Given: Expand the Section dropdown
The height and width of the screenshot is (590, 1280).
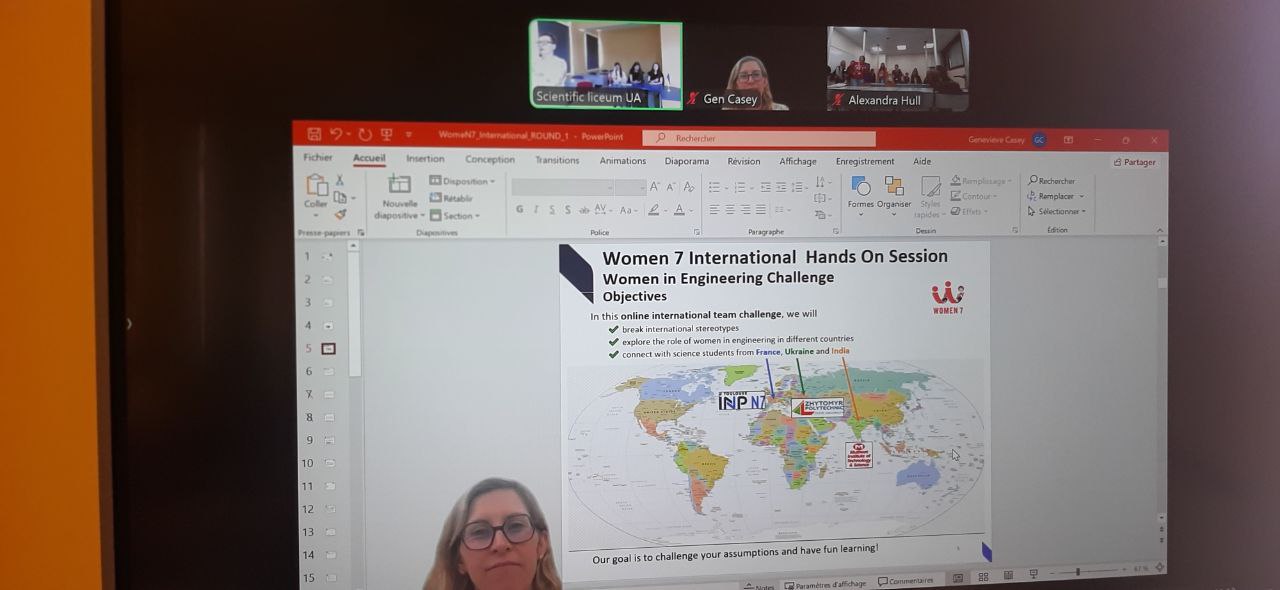Looking at the screenshot, I should [455, 215].
